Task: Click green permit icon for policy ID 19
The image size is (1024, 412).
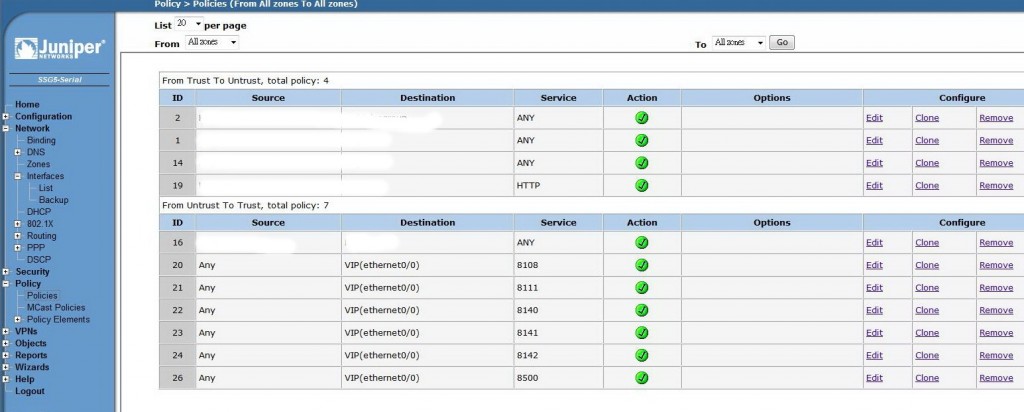Action: pos(641,185)
